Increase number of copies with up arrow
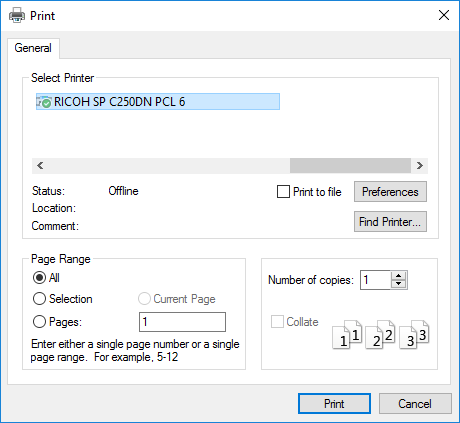 pyautogui.click(x=398, y=276)
